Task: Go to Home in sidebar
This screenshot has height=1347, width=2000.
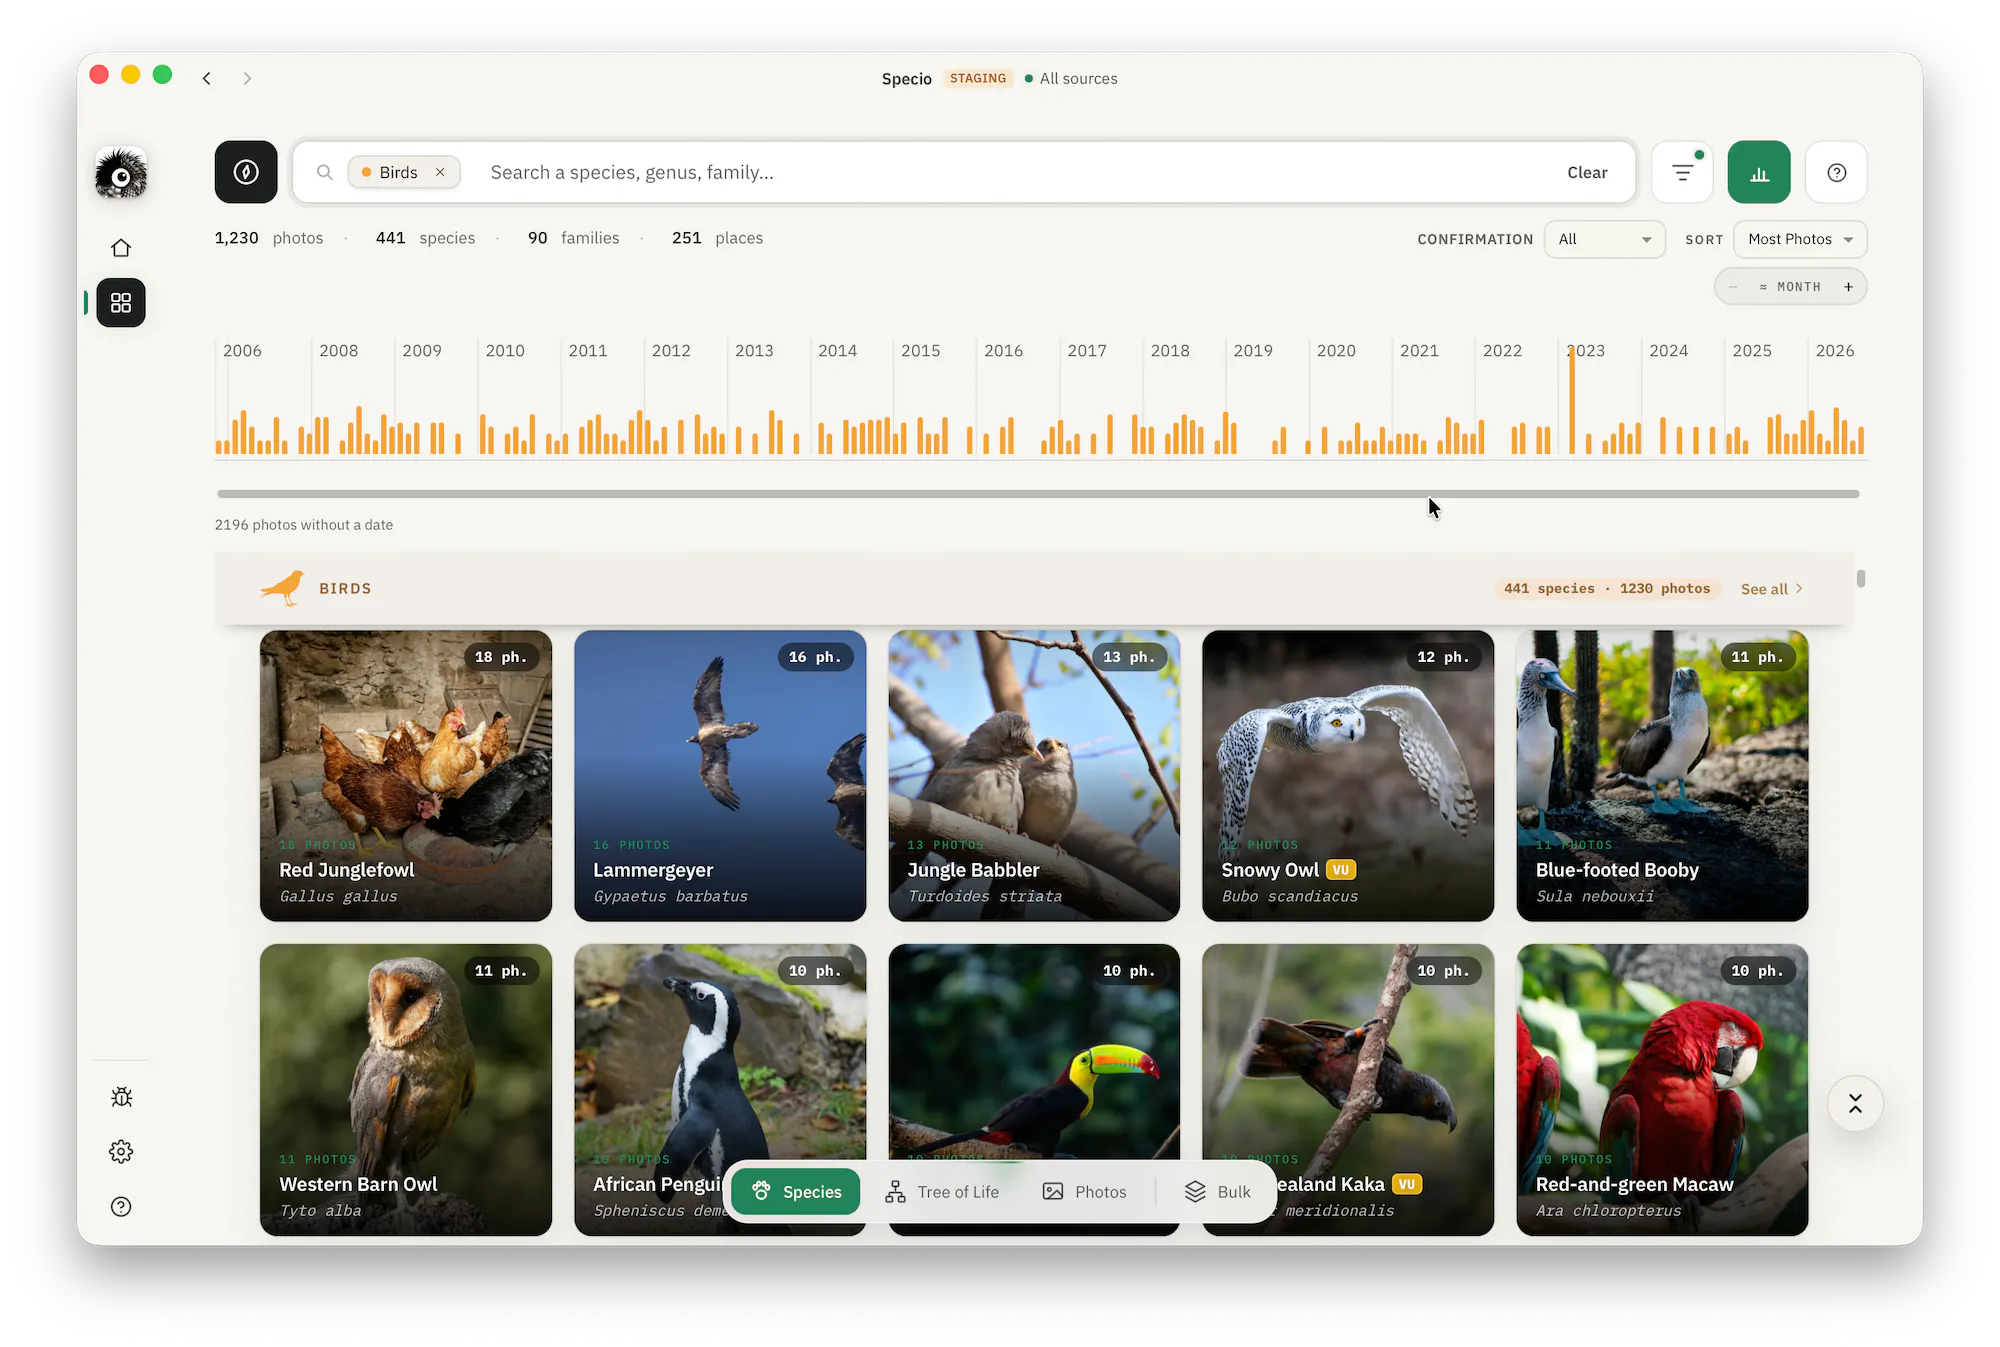Action: (121, 247)
